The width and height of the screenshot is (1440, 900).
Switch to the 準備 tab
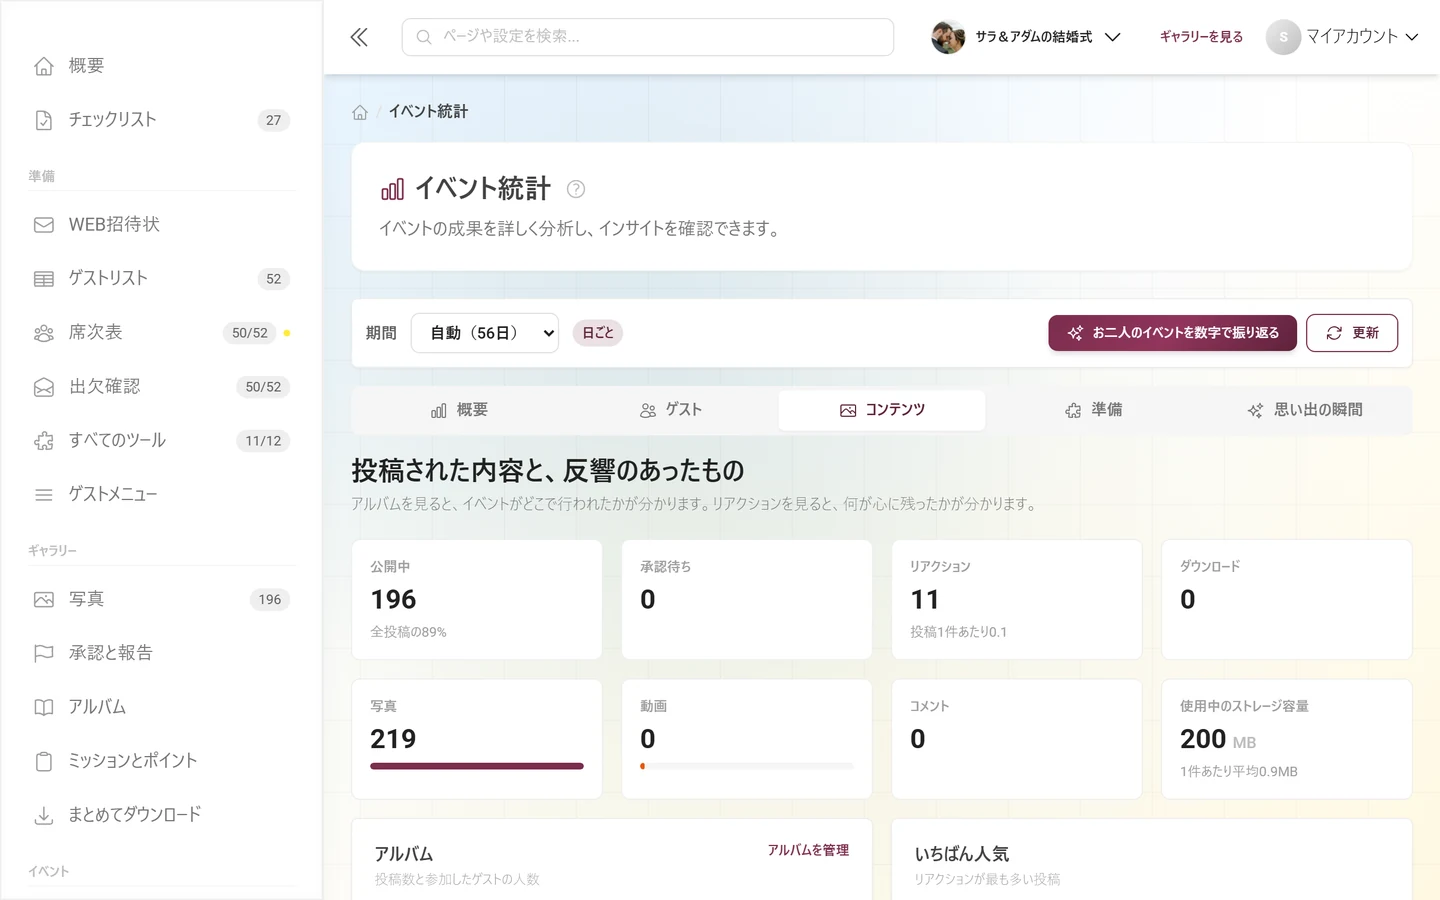(1094, 410)
